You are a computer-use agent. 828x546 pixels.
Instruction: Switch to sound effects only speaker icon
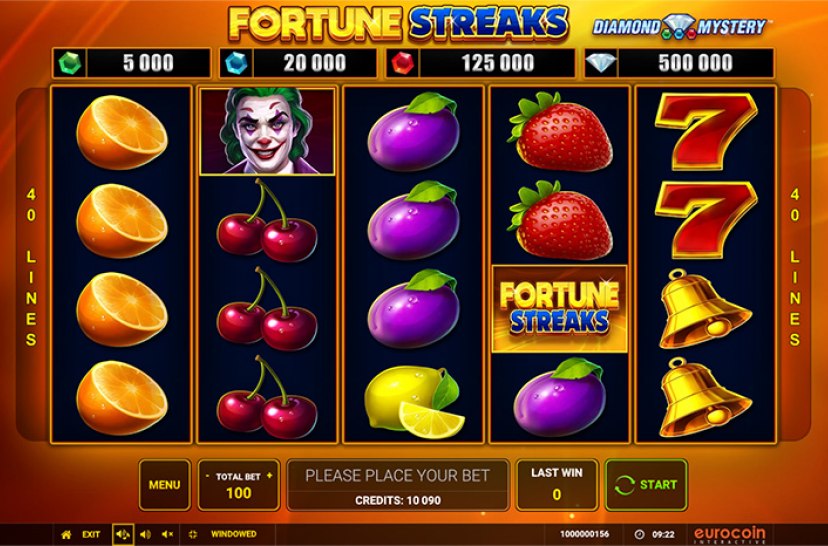coord(145,534)
